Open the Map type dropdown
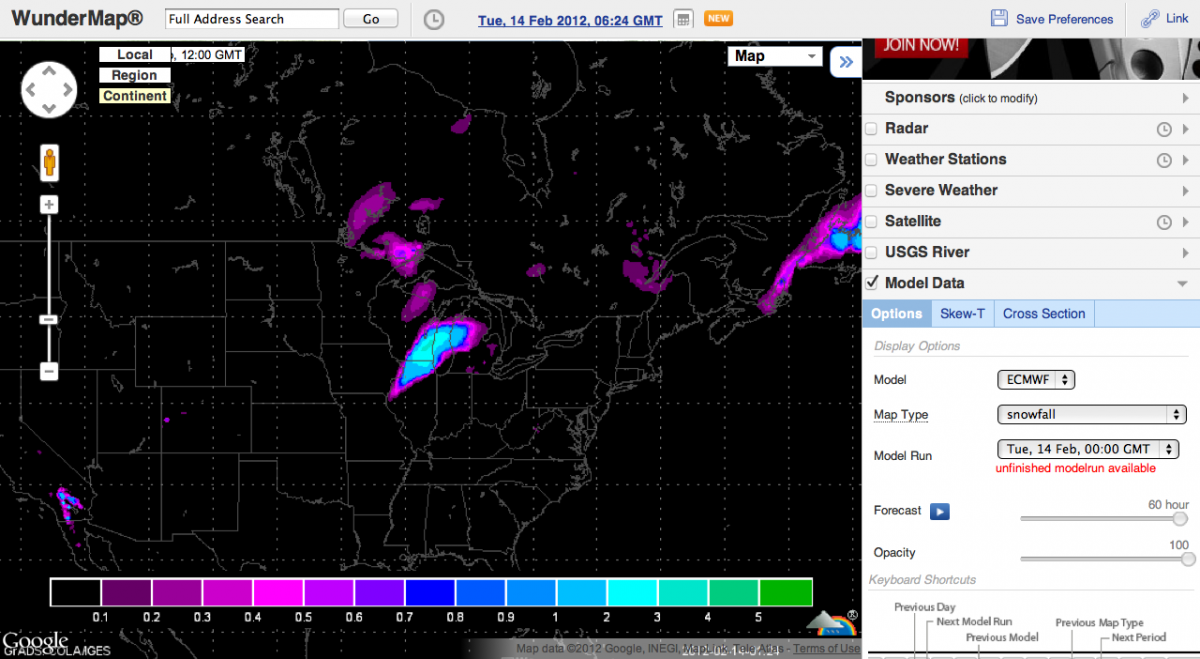The width and height of the screenshot is (1200, 659). pyautogui.click(x=775, y=56)
